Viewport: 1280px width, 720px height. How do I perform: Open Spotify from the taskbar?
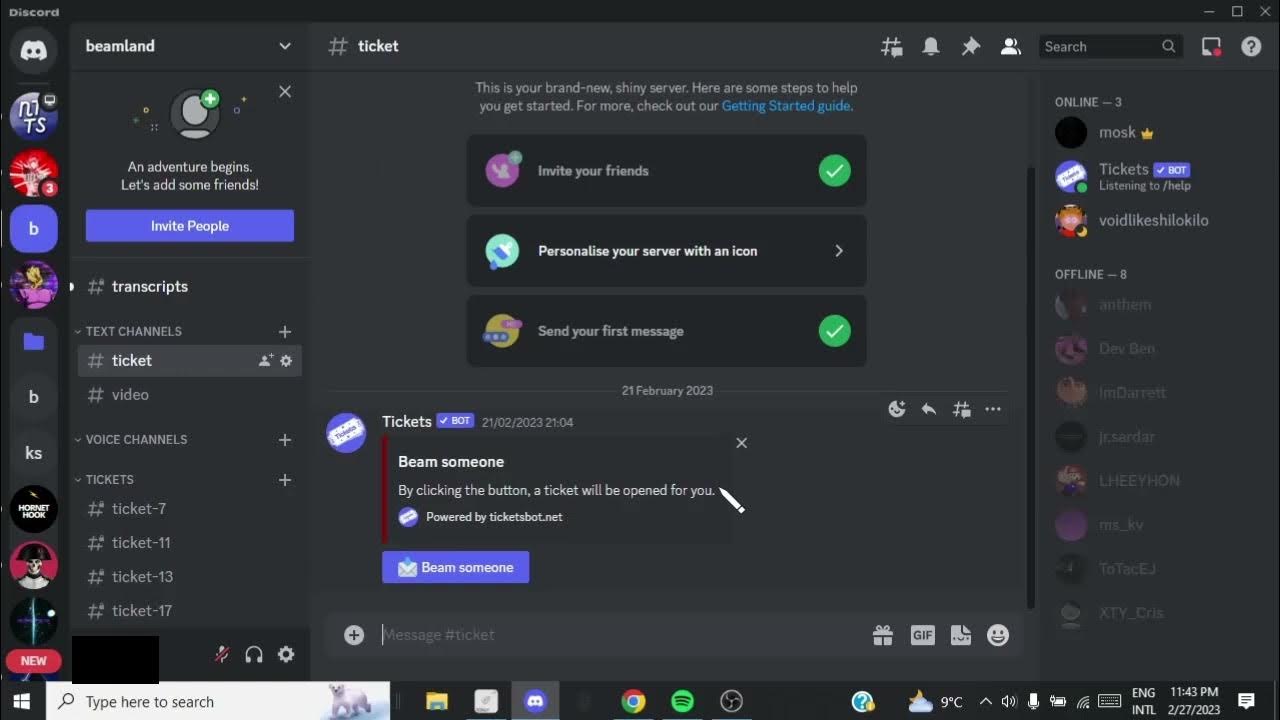coord(682,702)
